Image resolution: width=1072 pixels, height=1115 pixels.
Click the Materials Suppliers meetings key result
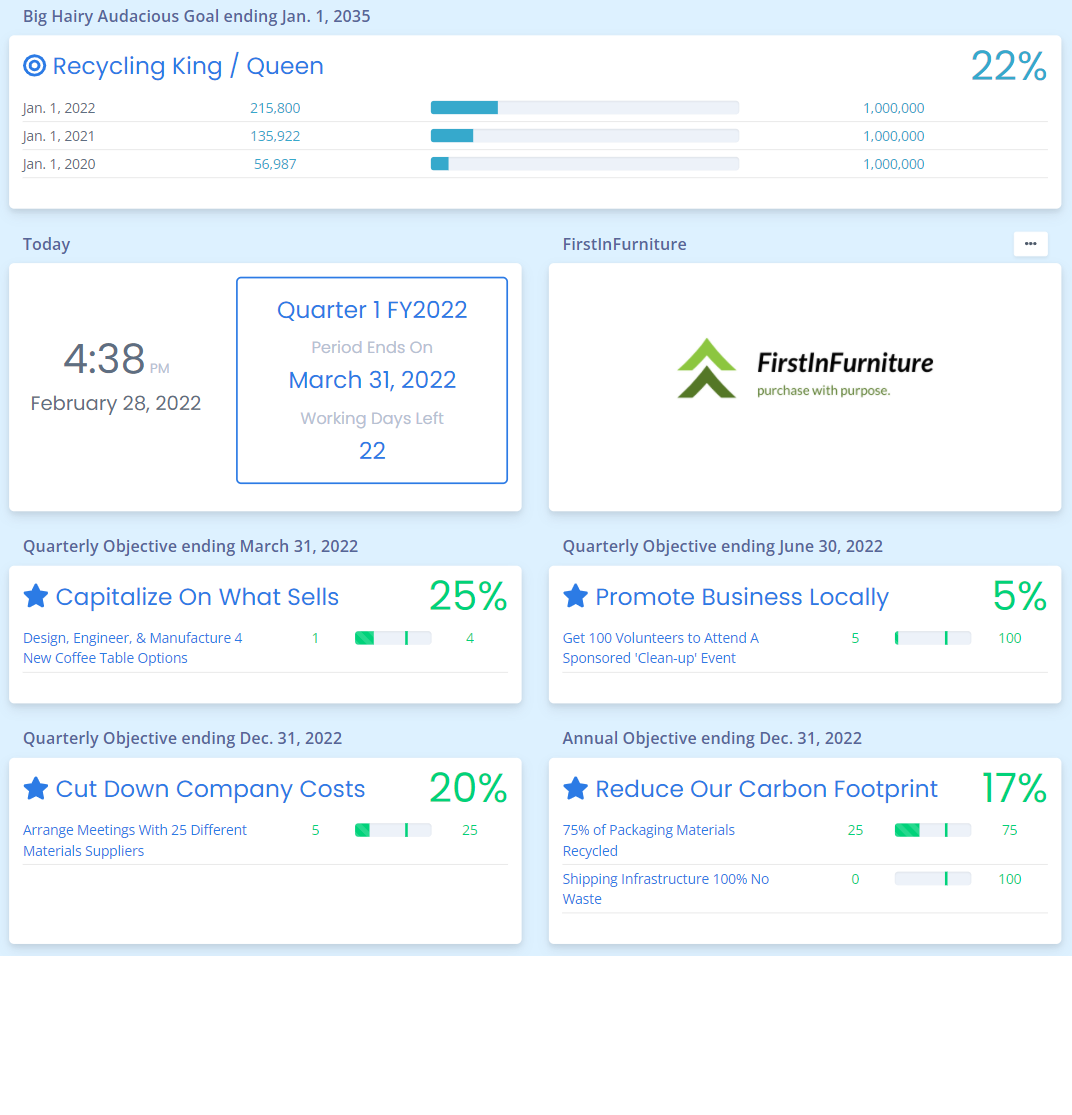[x=134, y=840]
